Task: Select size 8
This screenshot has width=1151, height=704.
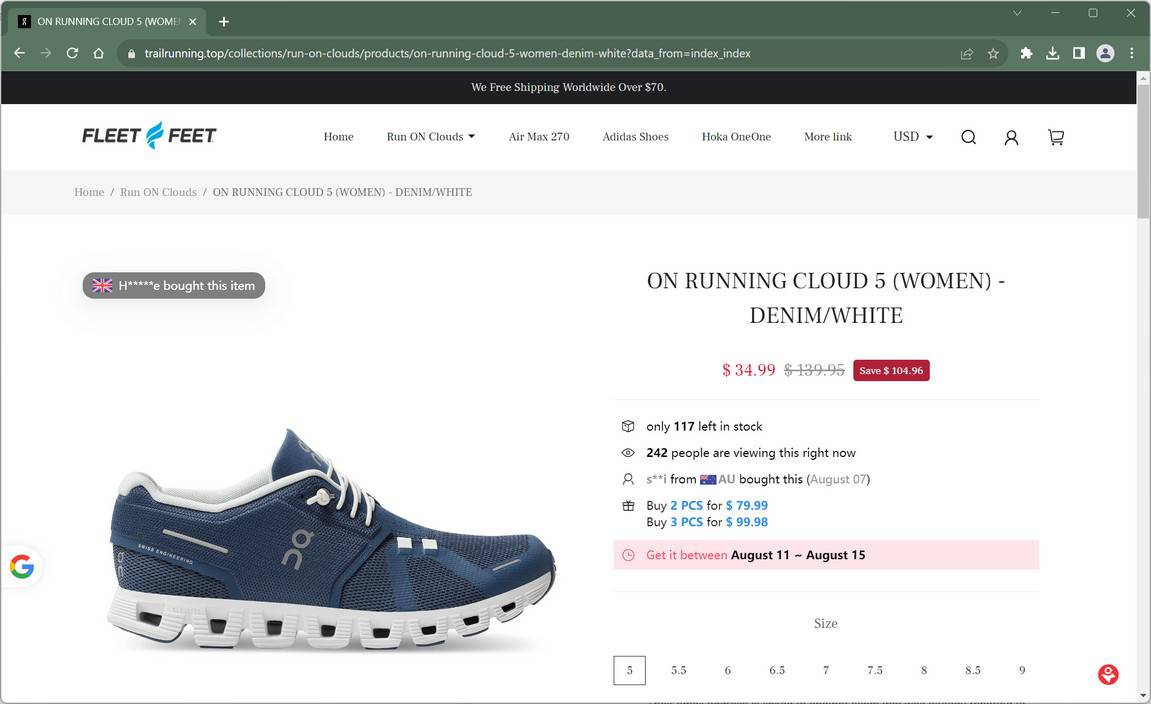Action: [x=923, y=670]
